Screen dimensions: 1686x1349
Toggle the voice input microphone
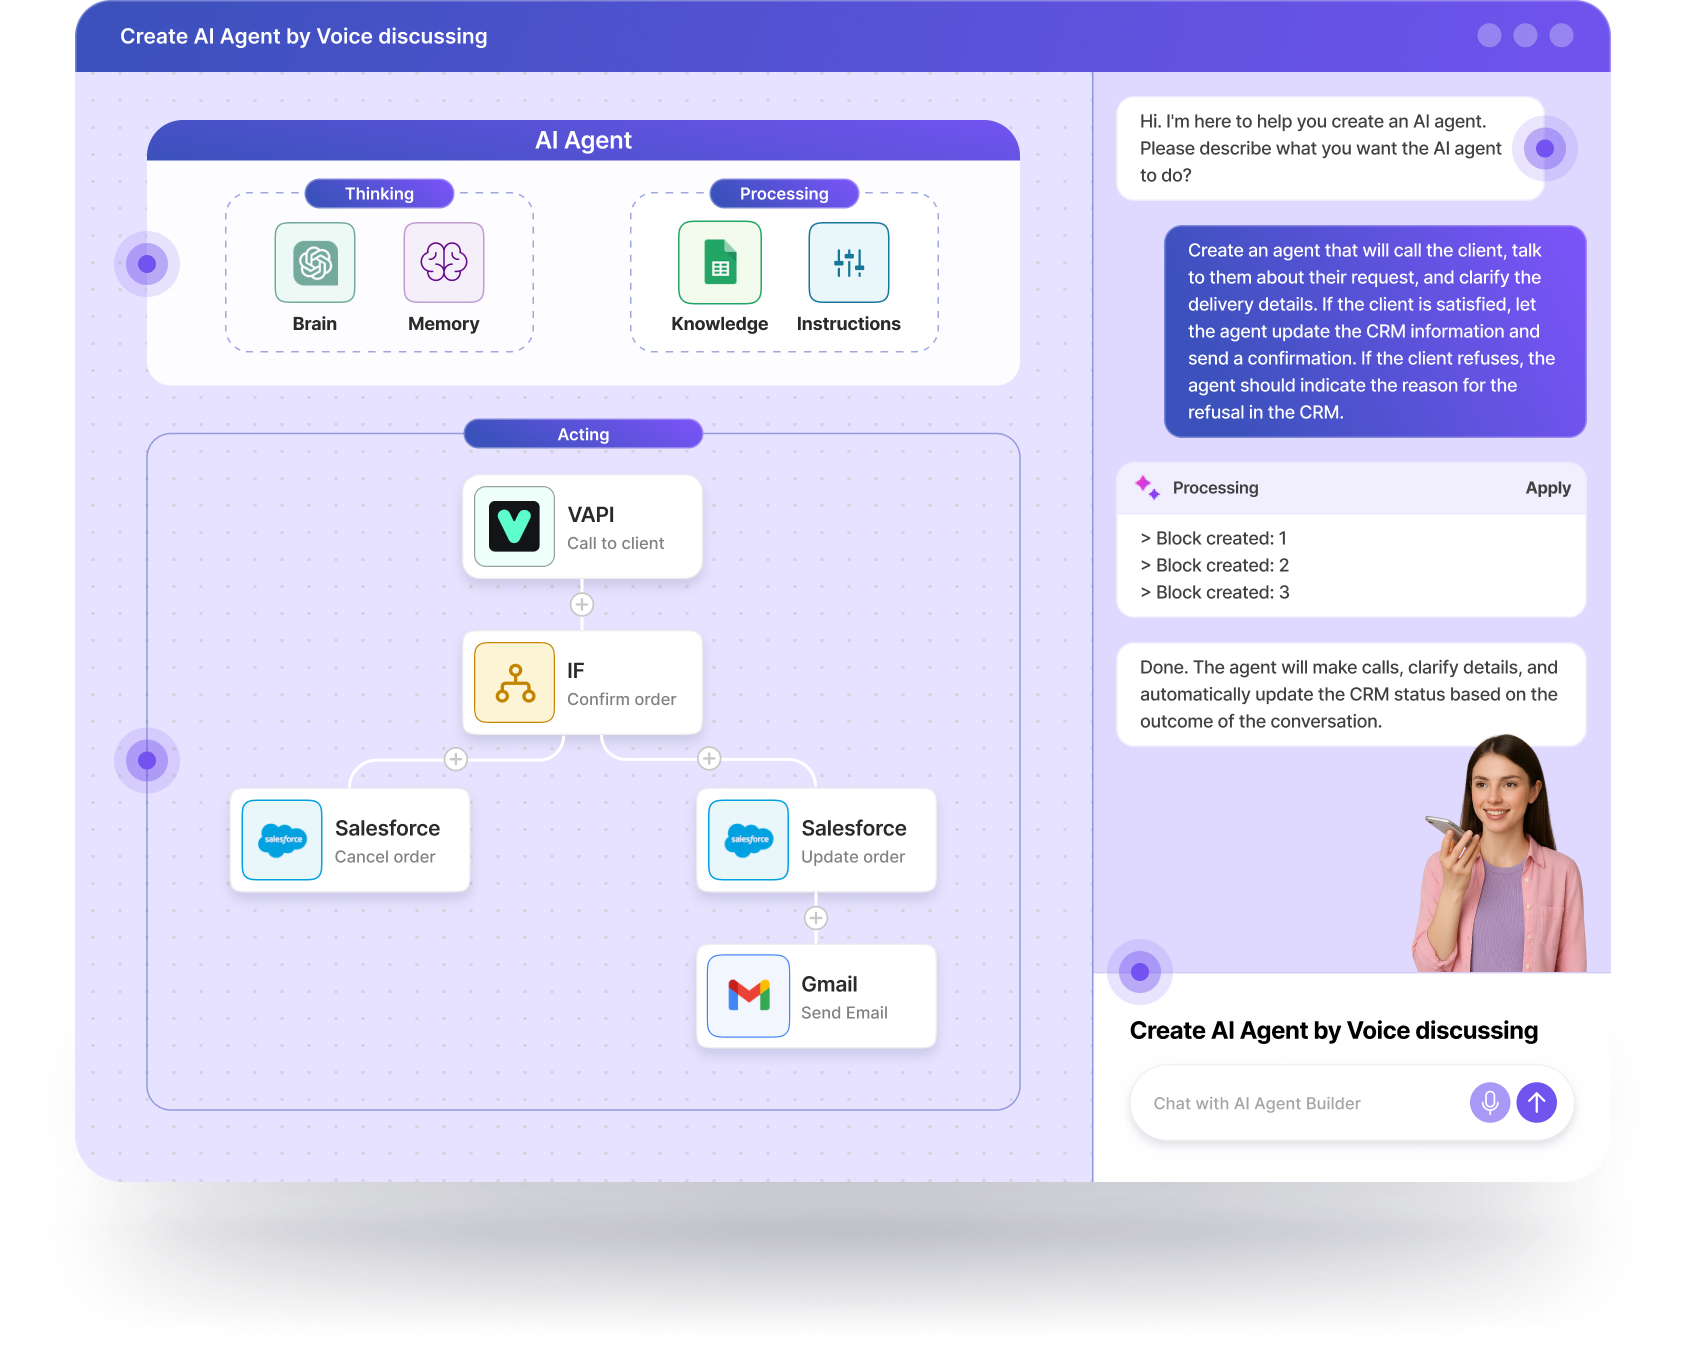1489,1103
